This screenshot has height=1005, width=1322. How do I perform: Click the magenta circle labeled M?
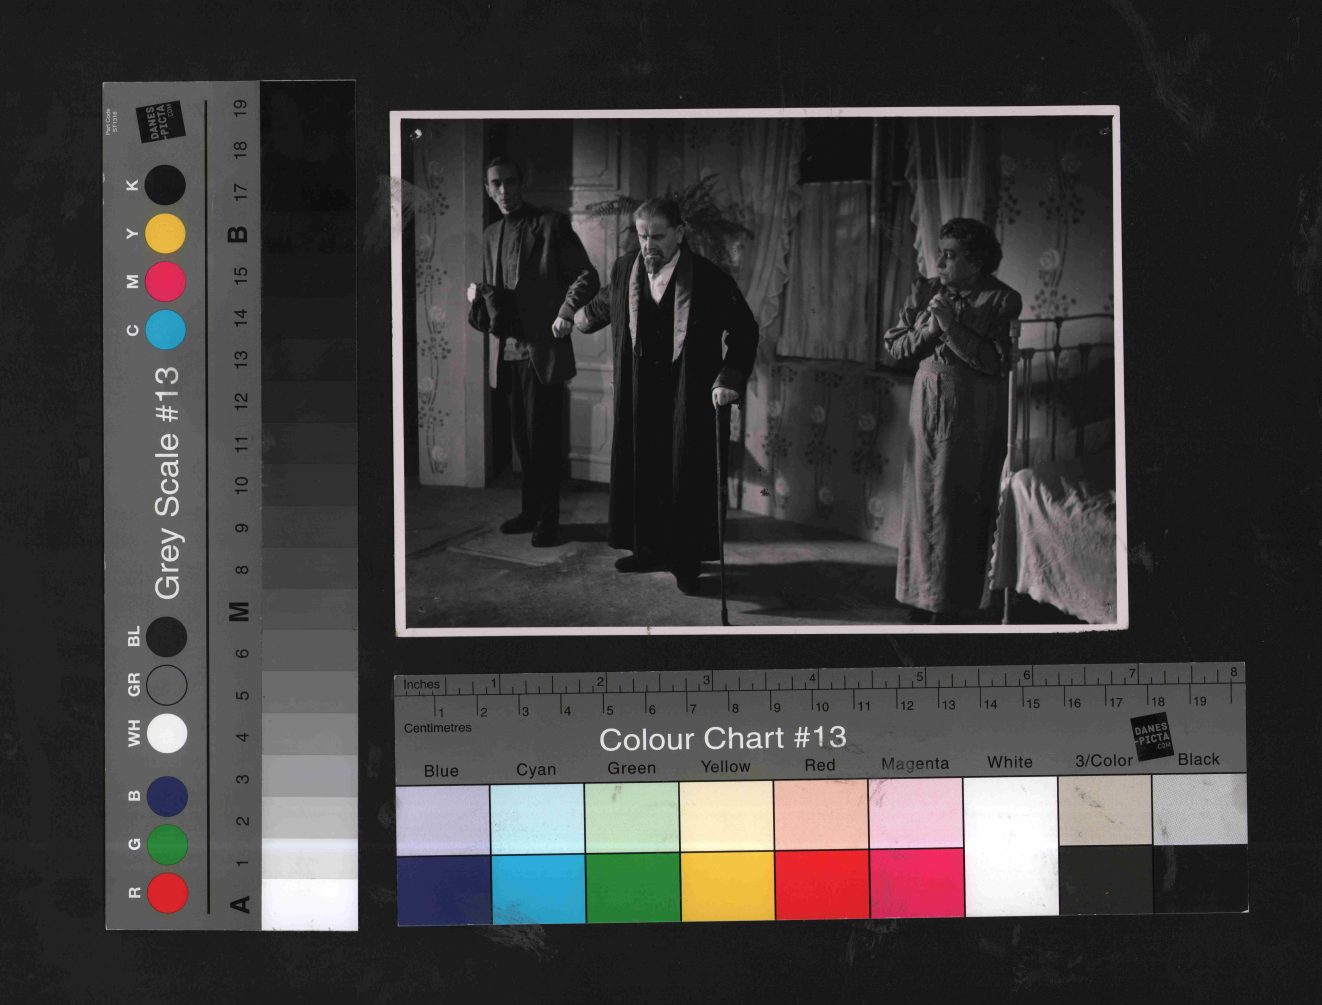click(165, 282)
